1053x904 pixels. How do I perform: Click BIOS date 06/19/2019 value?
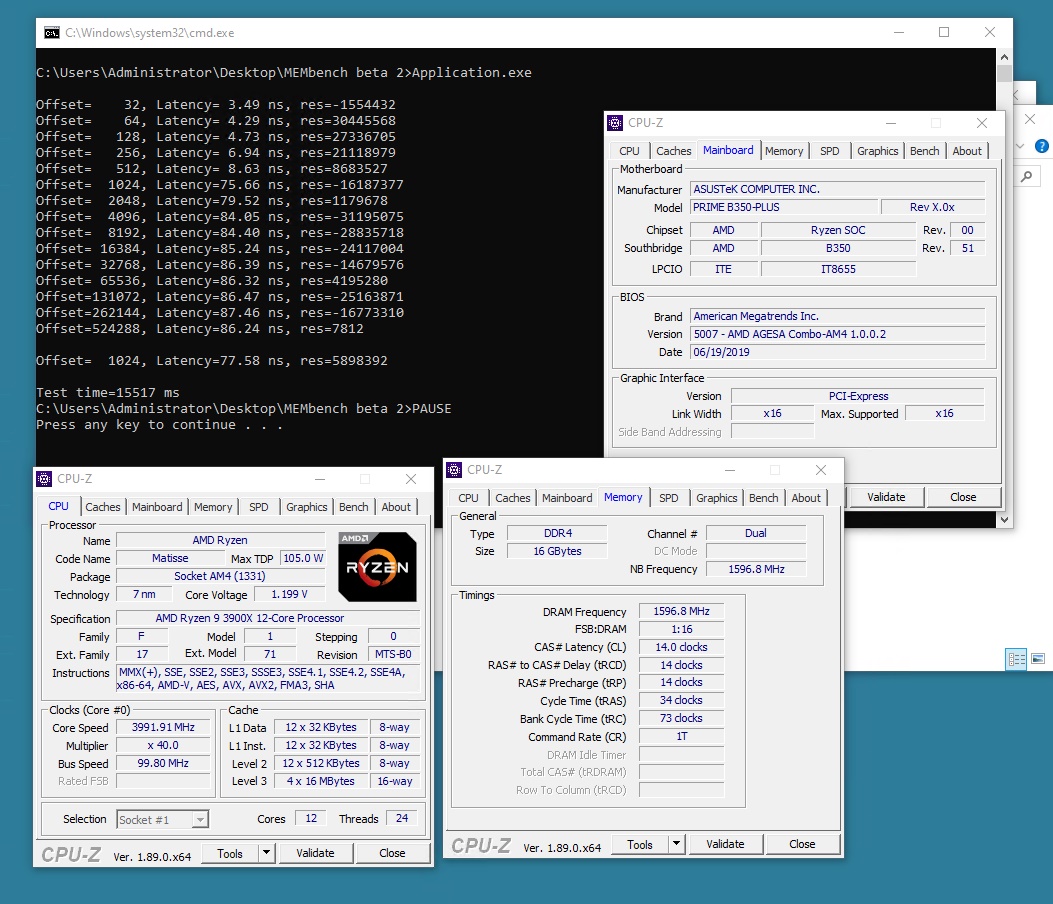pos(837,353)
